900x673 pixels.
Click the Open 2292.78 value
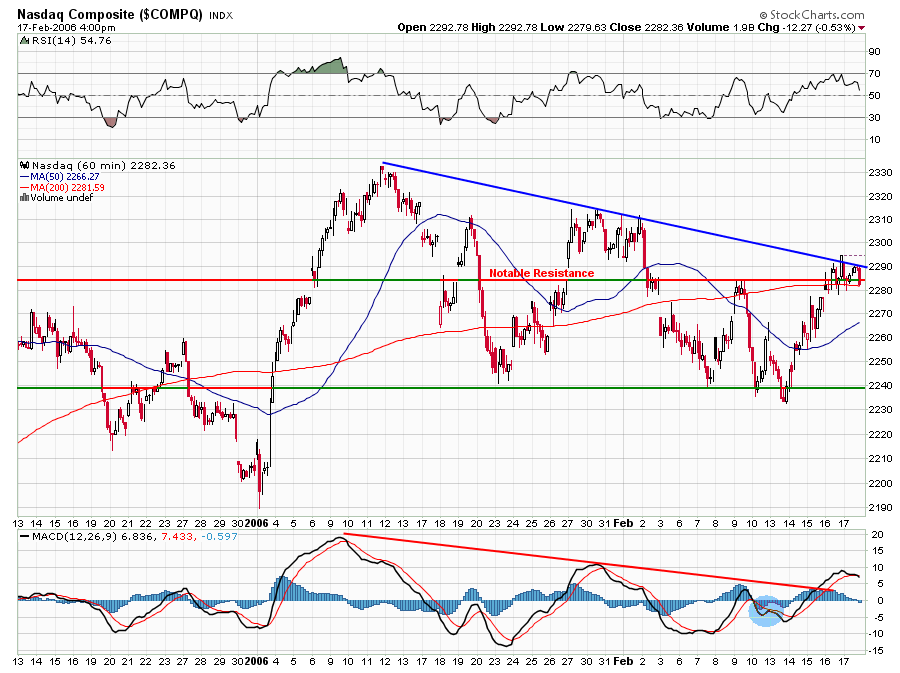433,28
